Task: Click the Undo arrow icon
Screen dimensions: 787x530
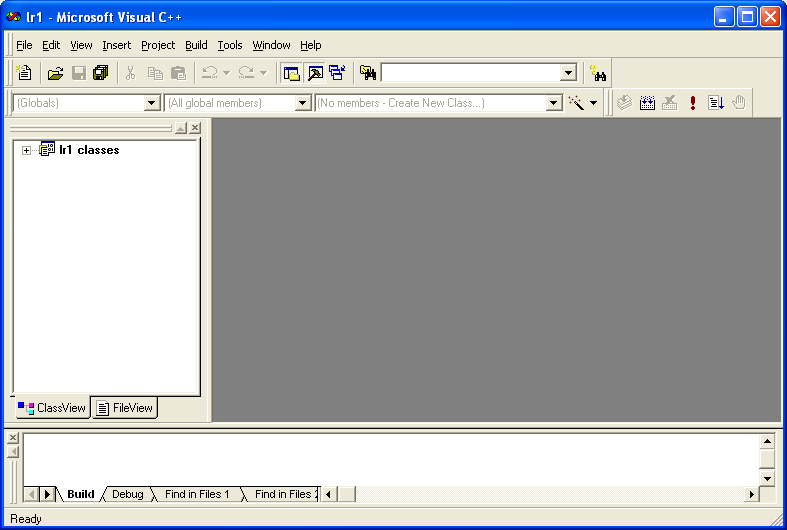Action: point(209,73)
